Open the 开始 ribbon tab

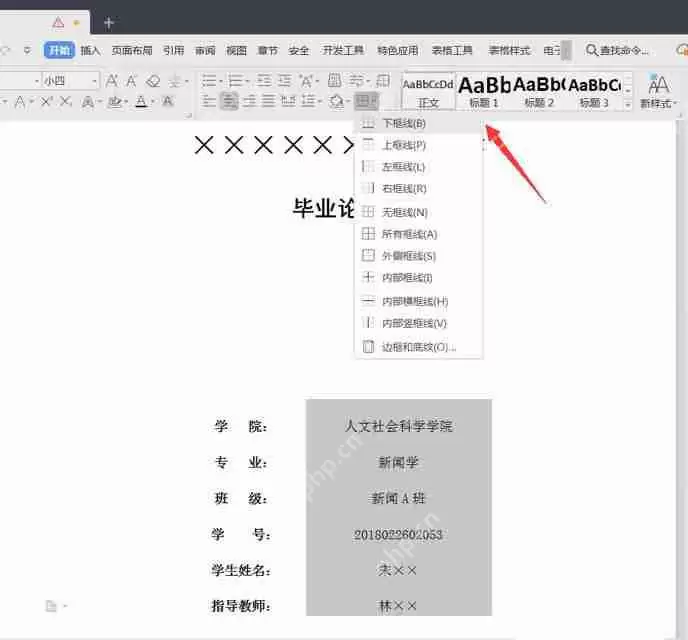pyautogui.click(x=59, y=50)
